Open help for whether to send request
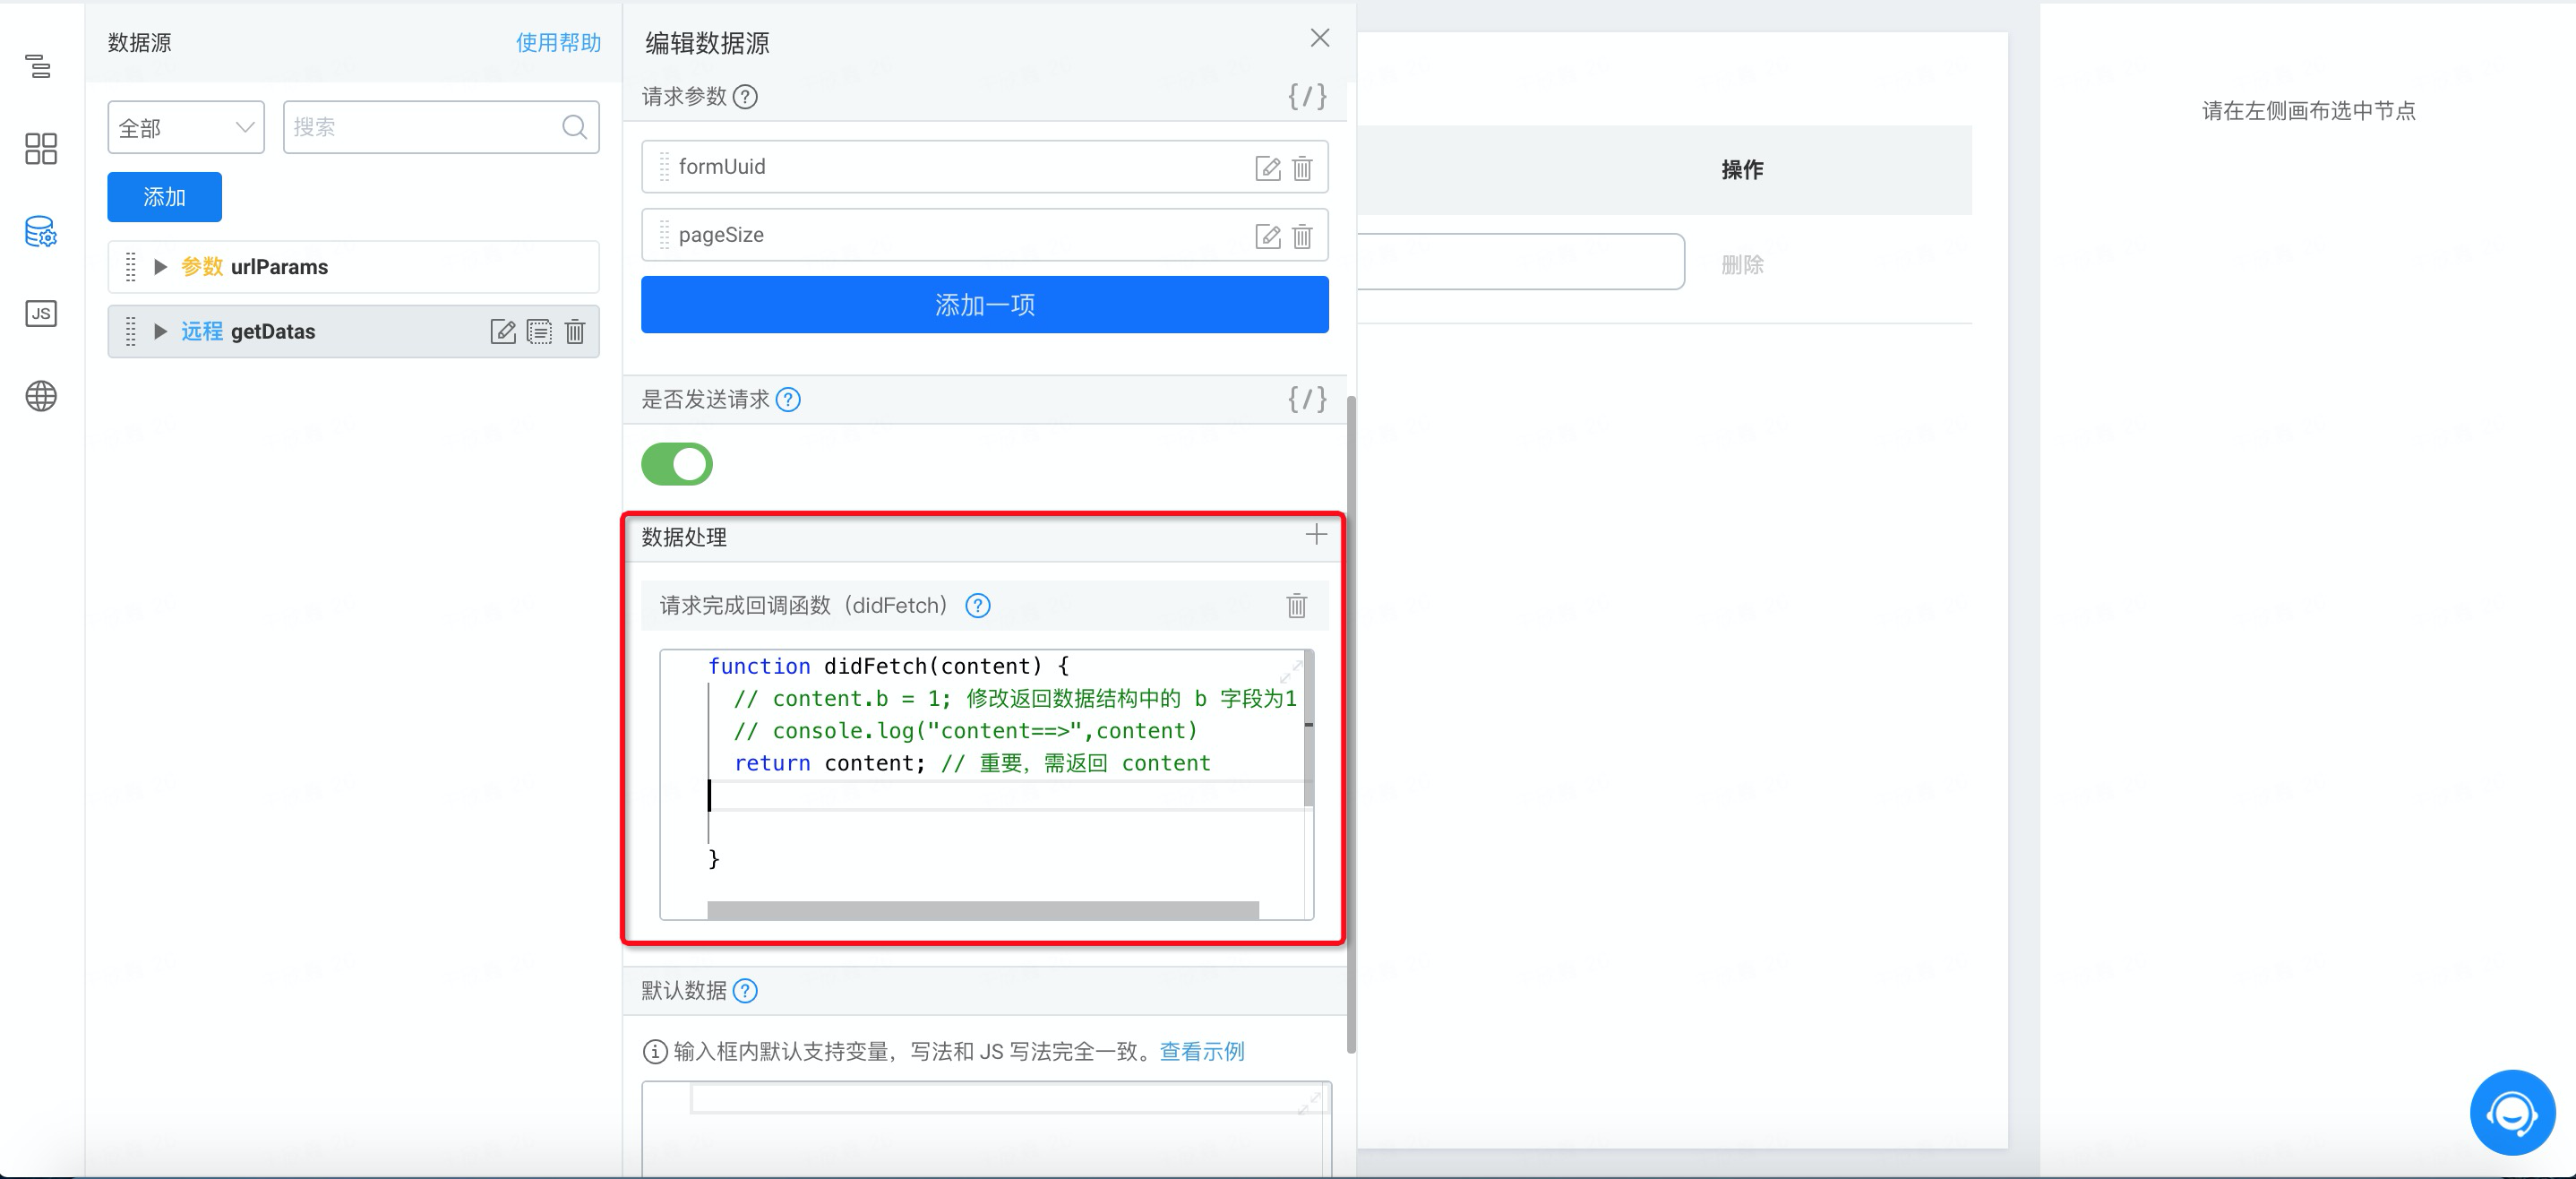Viewport: 2576px width, 1179px height. click(788, 400)
